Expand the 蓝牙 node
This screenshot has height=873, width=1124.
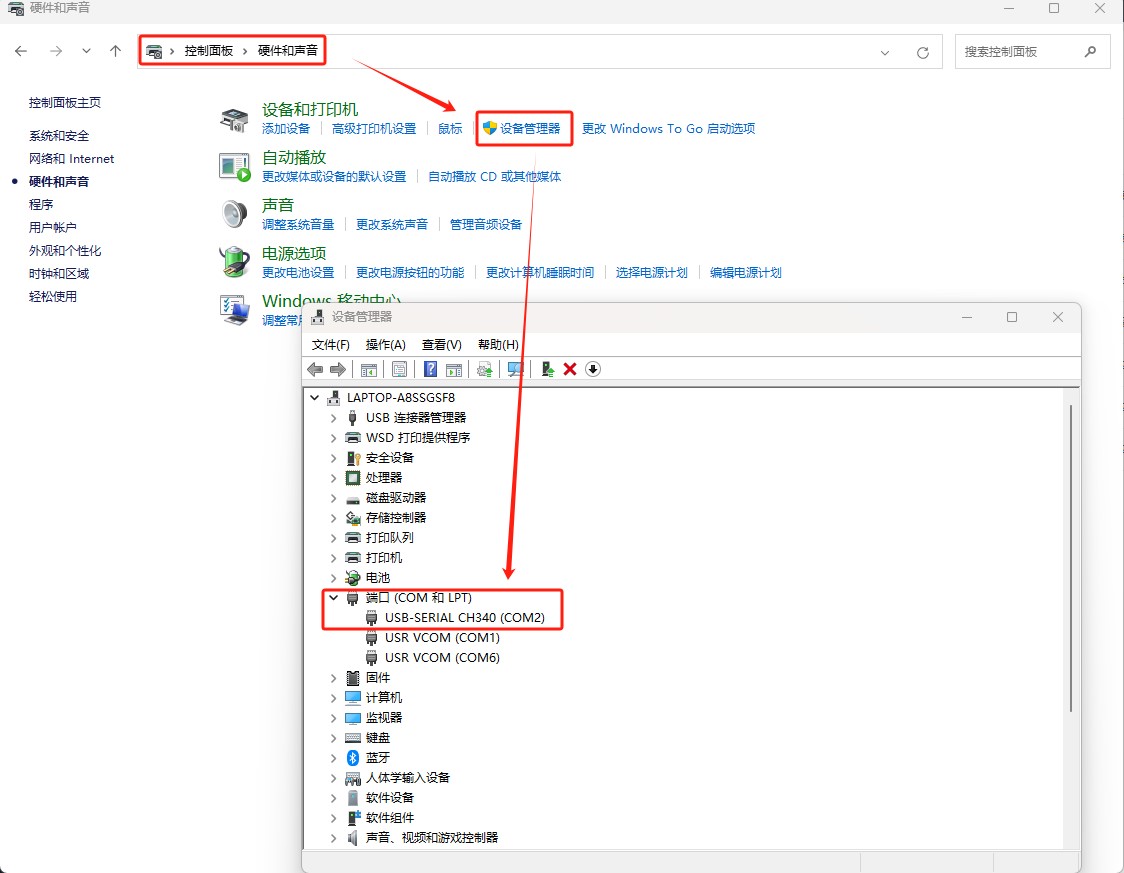(333, 758)
